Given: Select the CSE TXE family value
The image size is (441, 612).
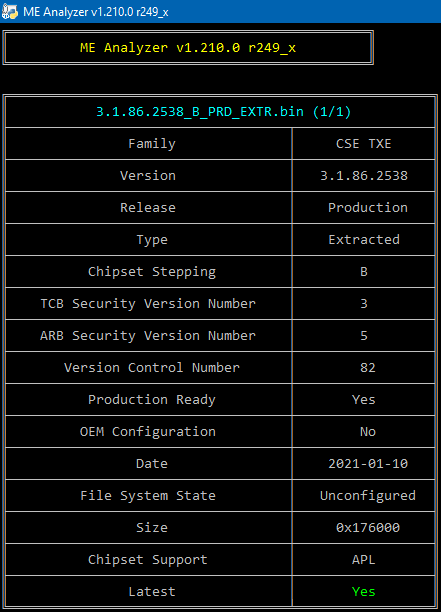Looking at the screenshot, I should coord(363,144).
